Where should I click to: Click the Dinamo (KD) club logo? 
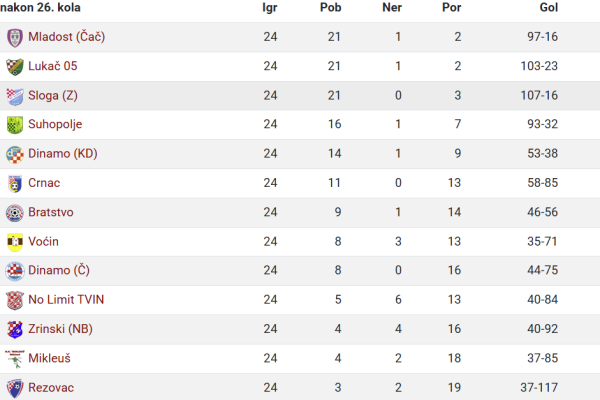tap(15, 155)
